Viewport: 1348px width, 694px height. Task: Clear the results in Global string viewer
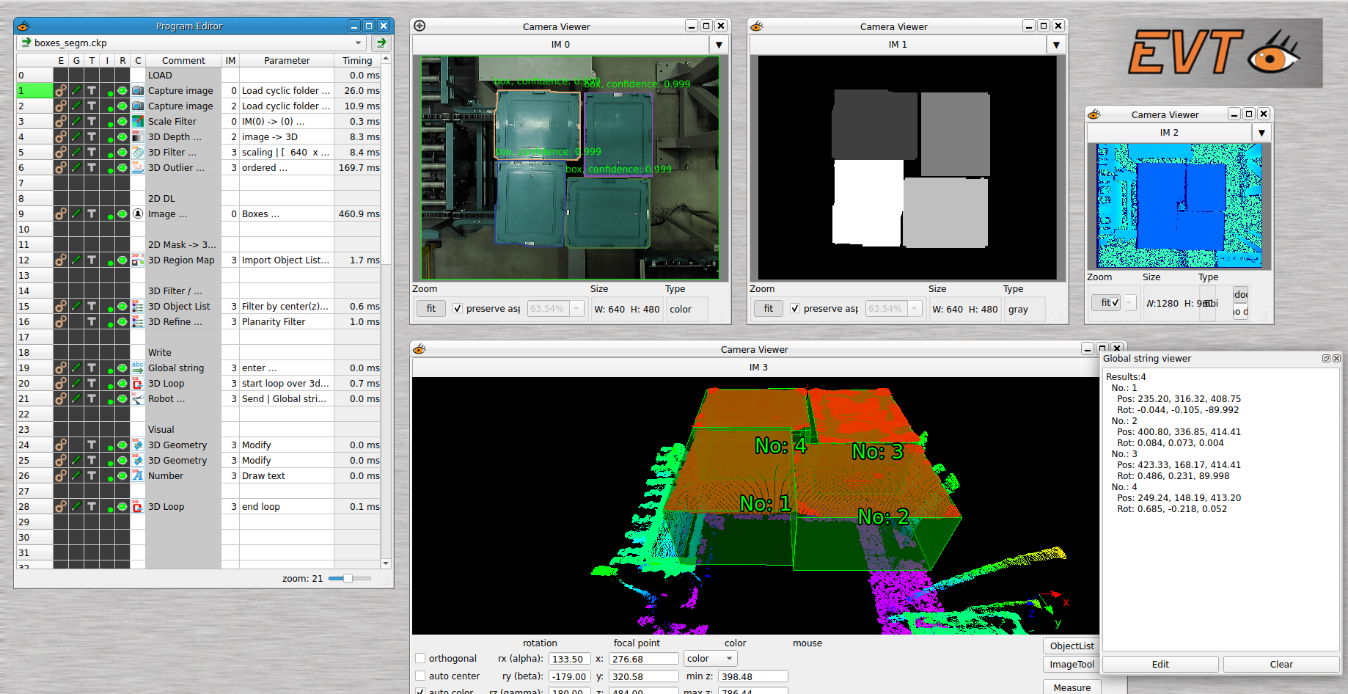[x=1280, y=664]
